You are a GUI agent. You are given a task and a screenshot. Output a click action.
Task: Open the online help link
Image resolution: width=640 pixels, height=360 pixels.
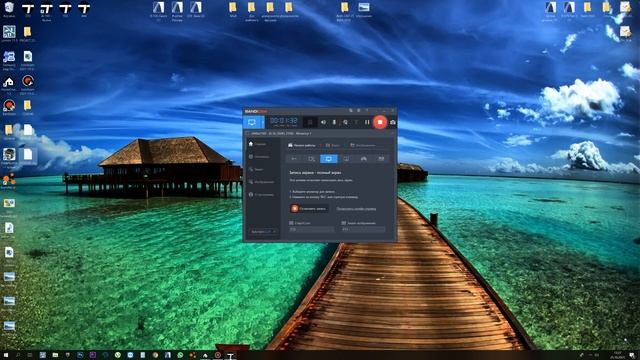356,209
